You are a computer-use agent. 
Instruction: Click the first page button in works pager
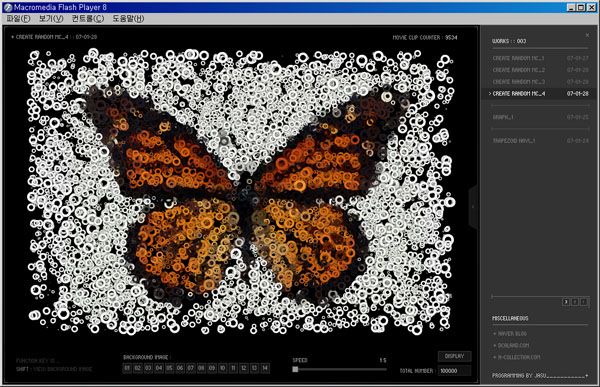[x=566, y=302]
